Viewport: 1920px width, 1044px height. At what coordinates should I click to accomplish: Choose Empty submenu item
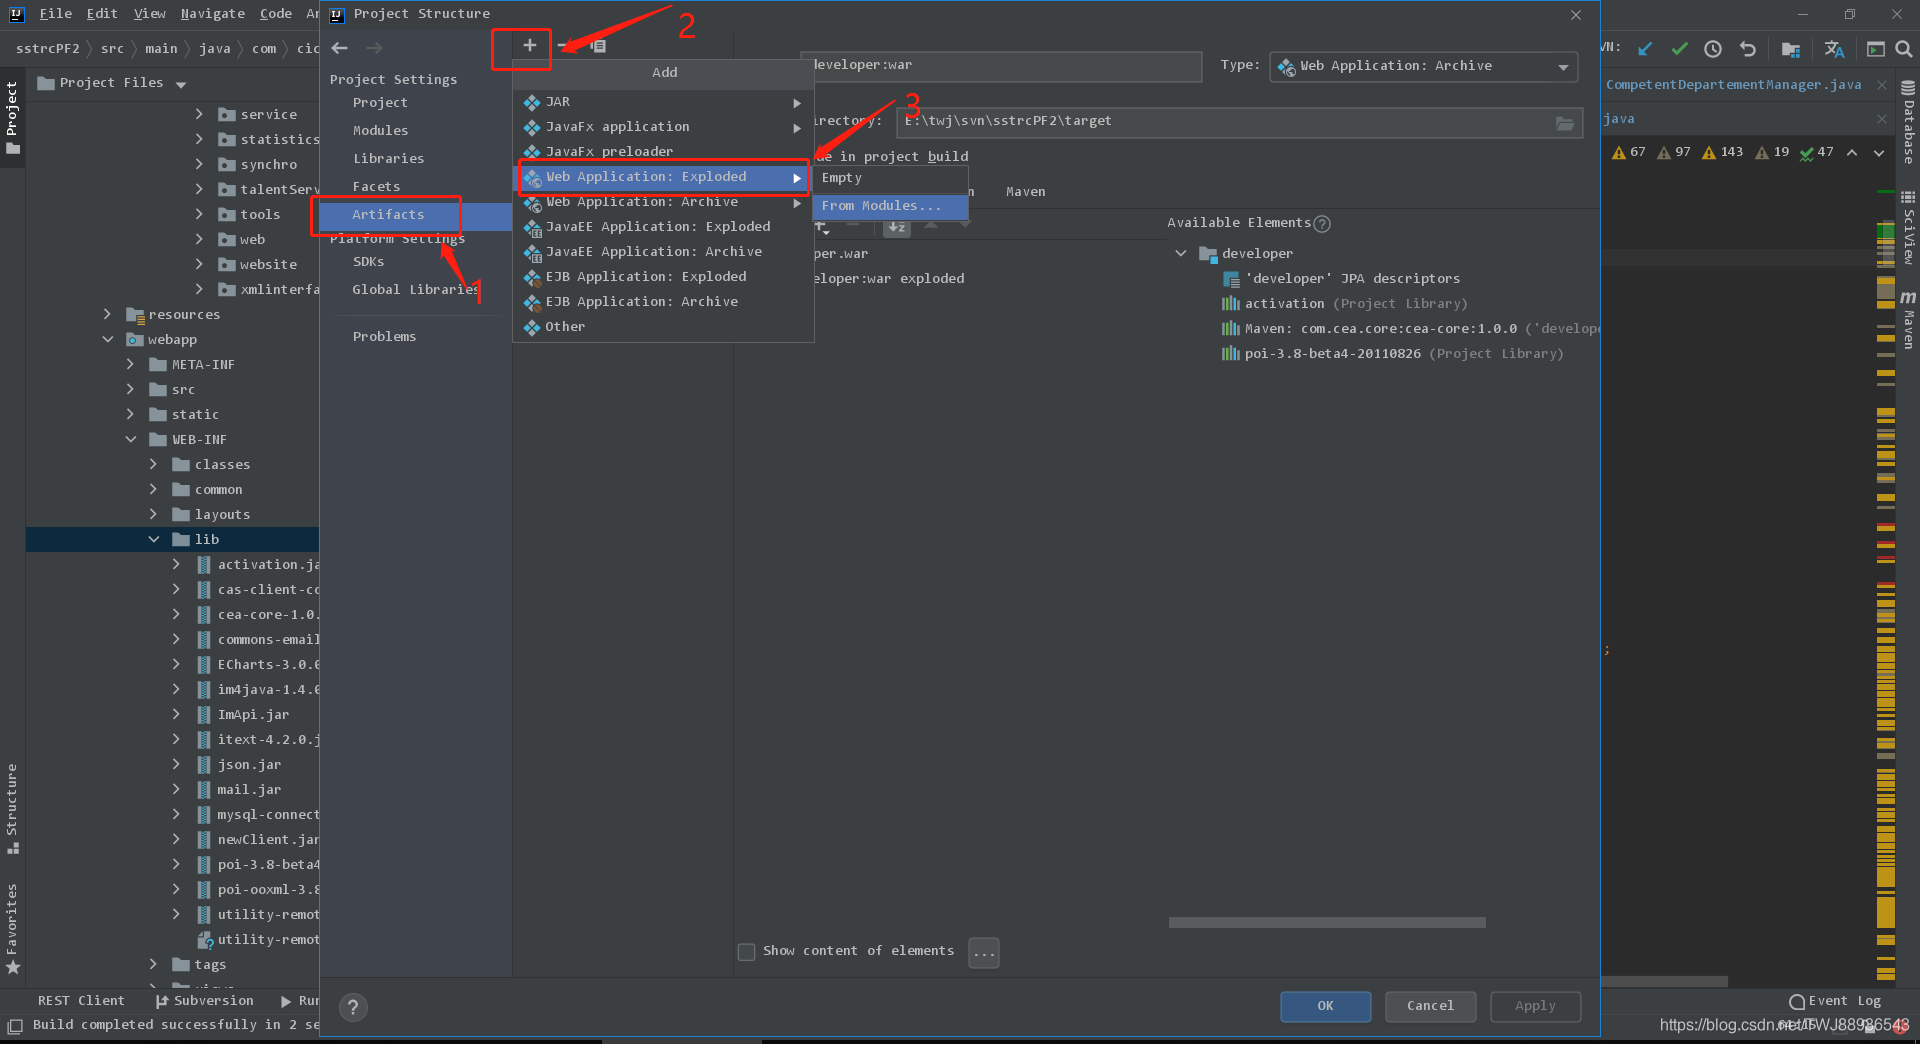click(890, 178)
